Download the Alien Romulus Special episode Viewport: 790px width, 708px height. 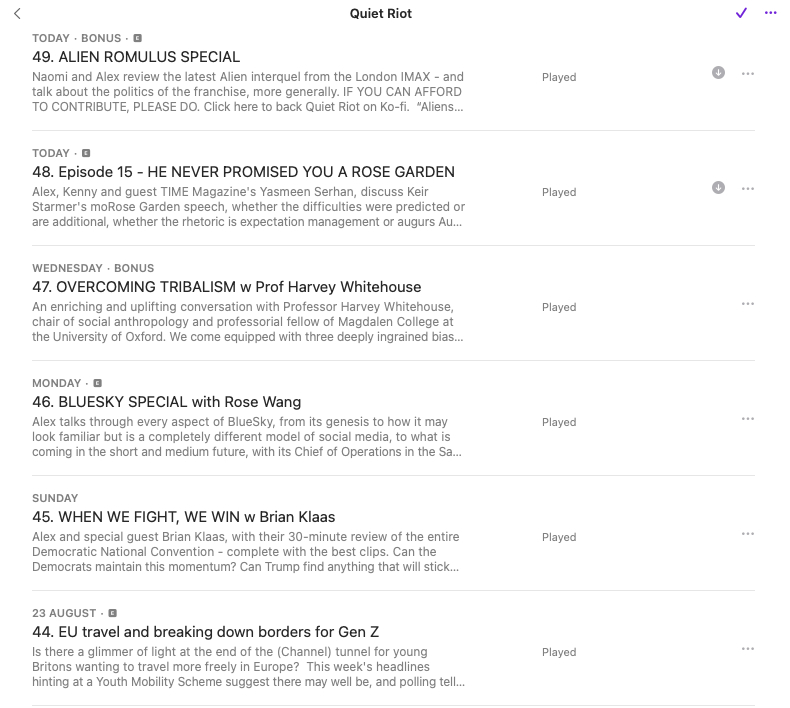(718, 73)
